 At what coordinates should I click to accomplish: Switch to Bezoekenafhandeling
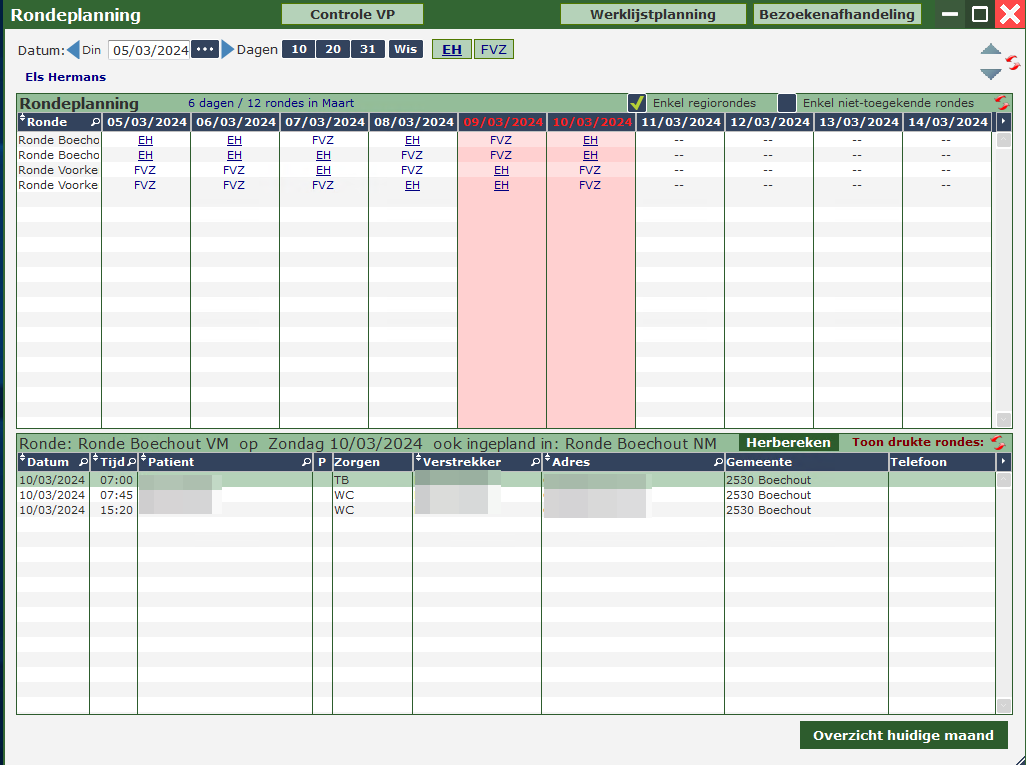[x=838, y=14]
